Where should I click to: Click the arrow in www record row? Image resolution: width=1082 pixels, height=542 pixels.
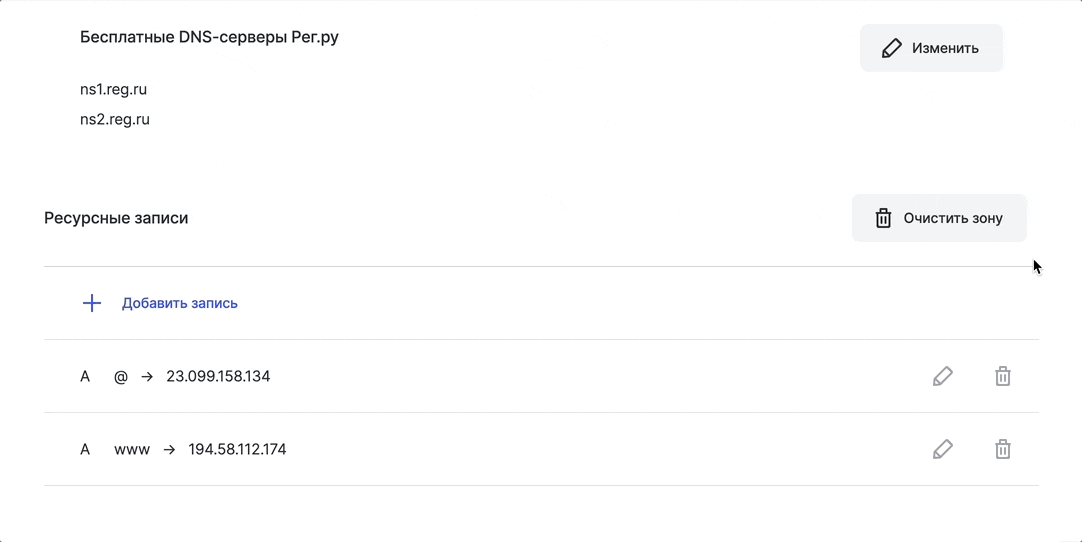169,449
